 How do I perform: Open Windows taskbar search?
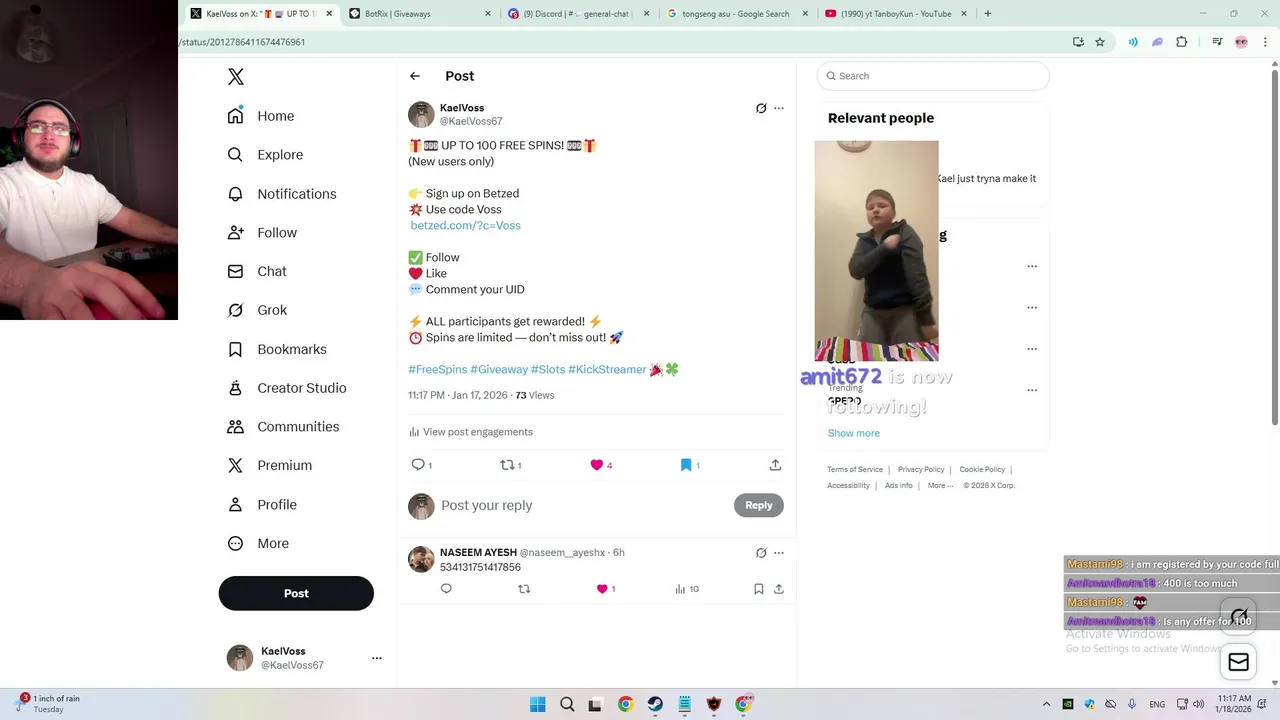pyautogui.click(x=567, y=704)
